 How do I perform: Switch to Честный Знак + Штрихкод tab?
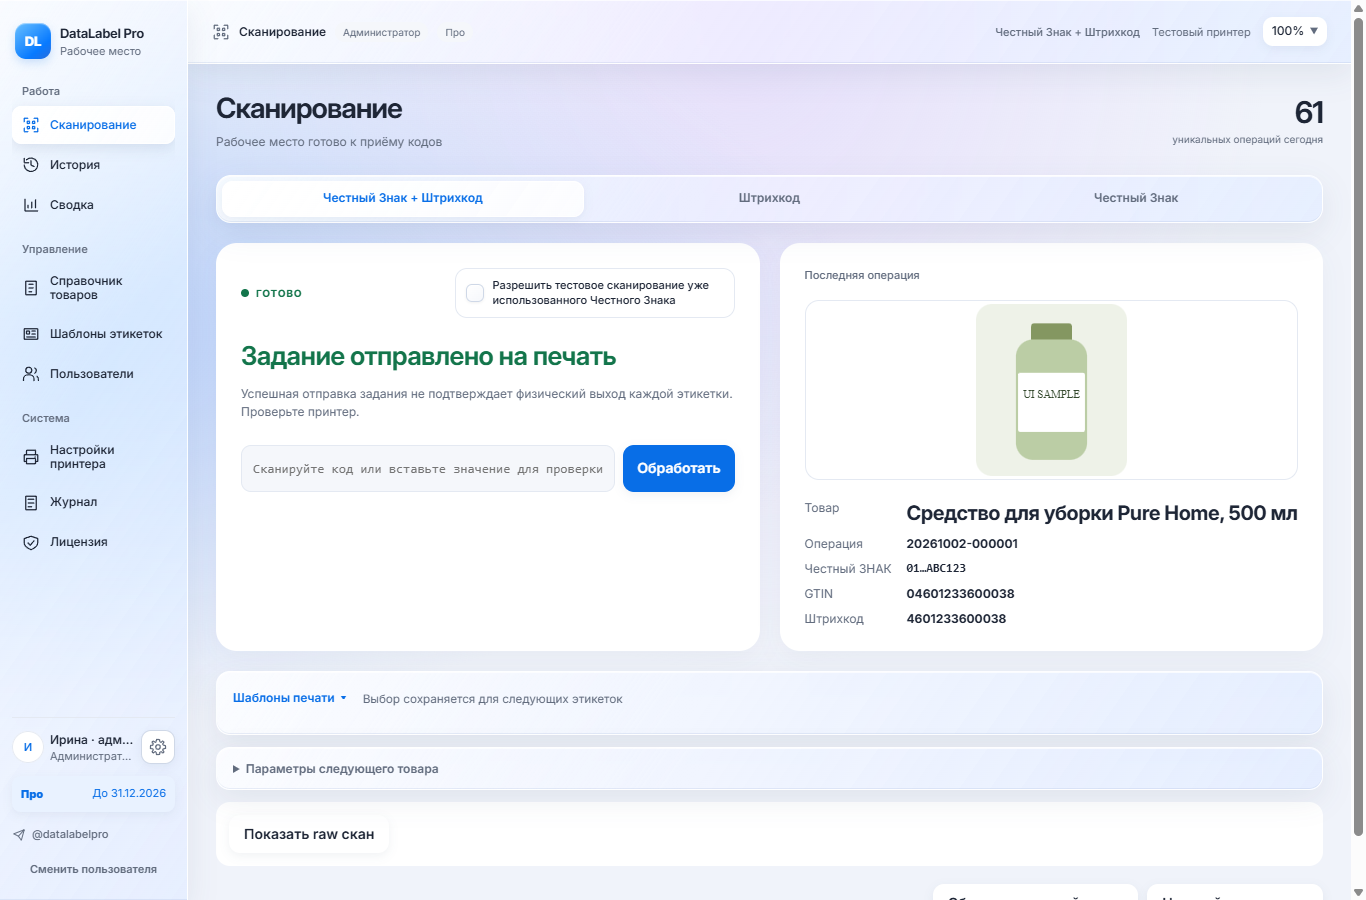coord(403,198)
